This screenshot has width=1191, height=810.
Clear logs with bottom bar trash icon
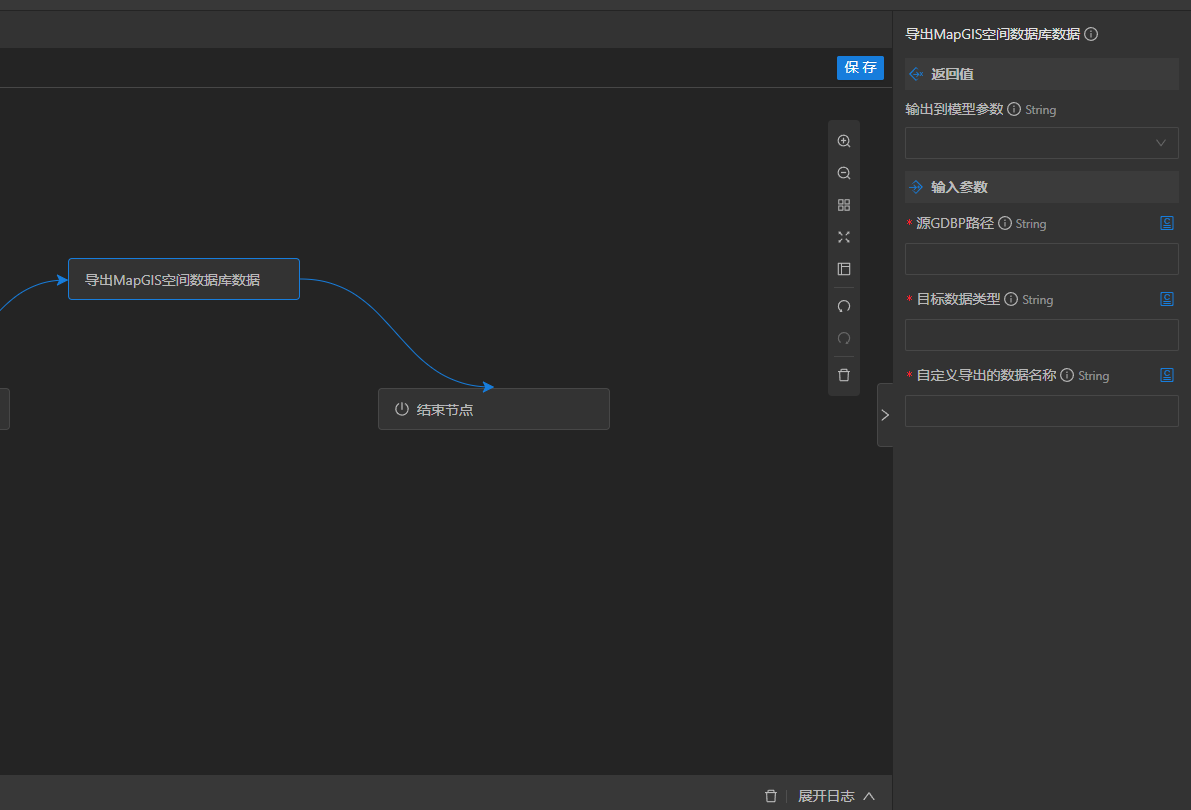click(x=770, y=796)
